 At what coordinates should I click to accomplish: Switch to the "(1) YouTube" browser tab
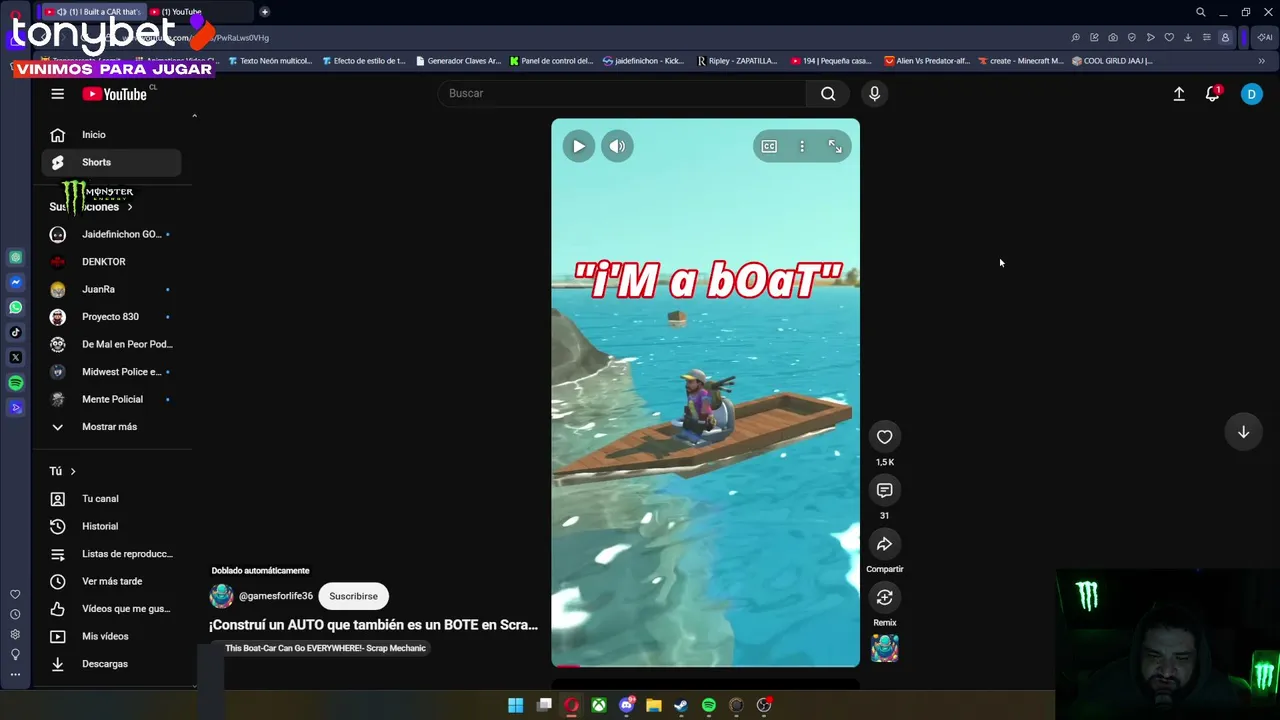pyautogui.click(x=199, y=12)
